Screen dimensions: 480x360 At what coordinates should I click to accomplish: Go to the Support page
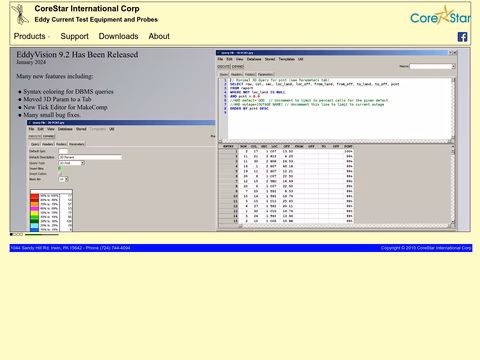point(74,36)
